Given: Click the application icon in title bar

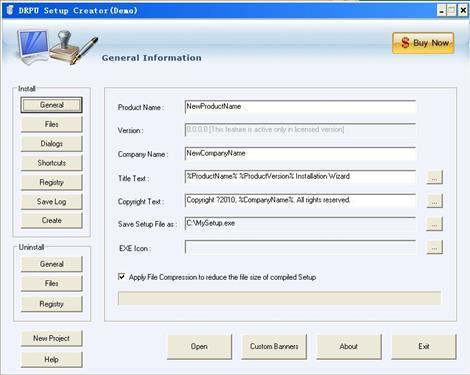Looking at the screenshot, I should tap(10, 10).
